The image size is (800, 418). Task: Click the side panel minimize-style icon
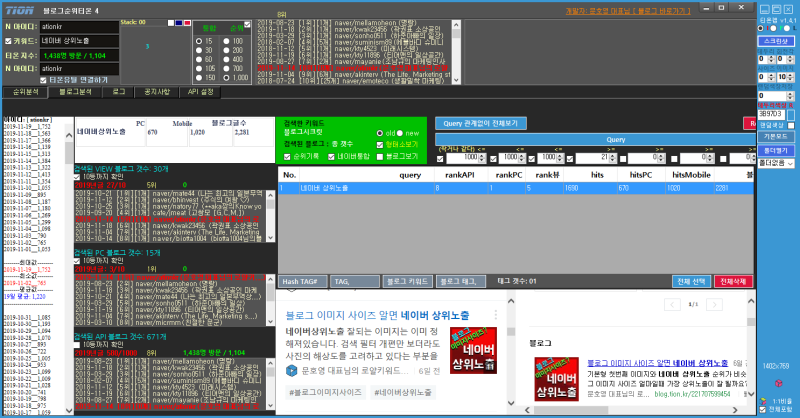pos(764,9)
